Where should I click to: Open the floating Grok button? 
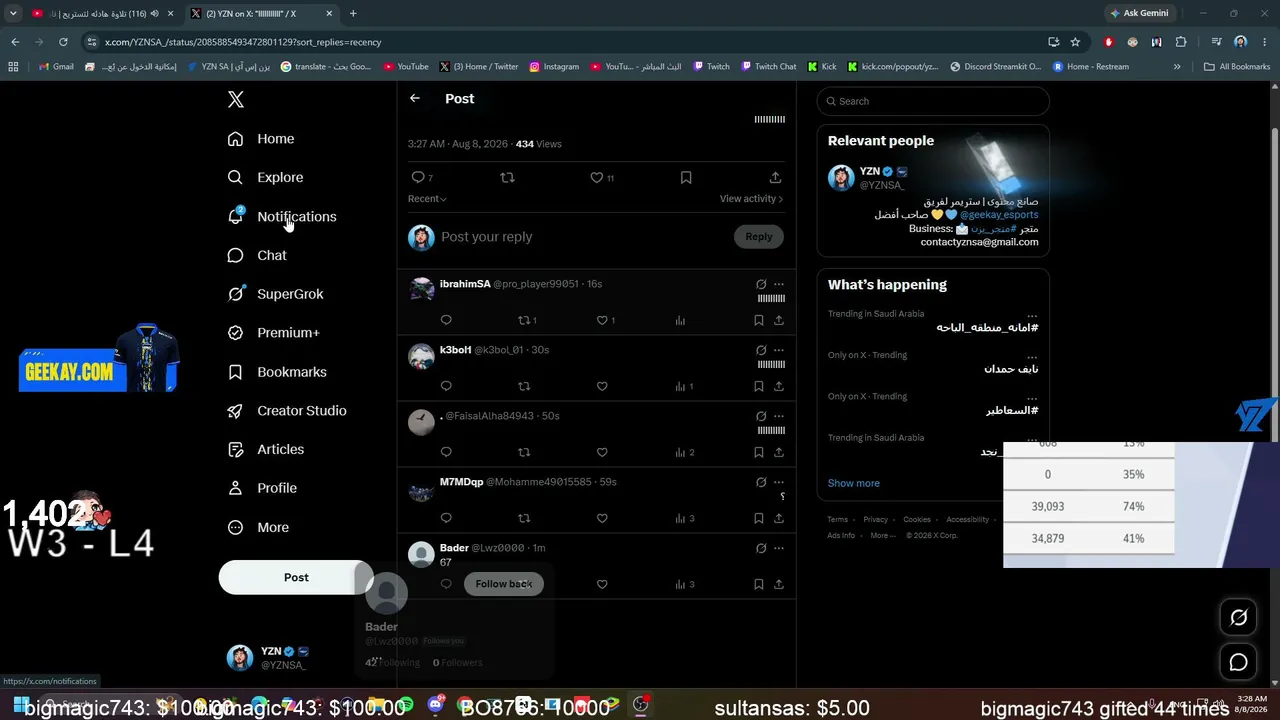pyautogui.click(x=1238, y=618)
